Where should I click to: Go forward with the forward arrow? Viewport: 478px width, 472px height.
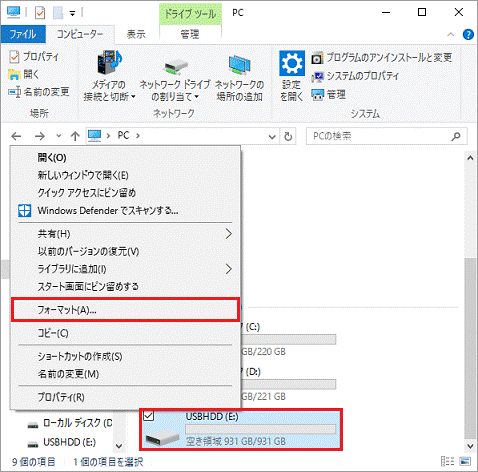coord(40,136)
